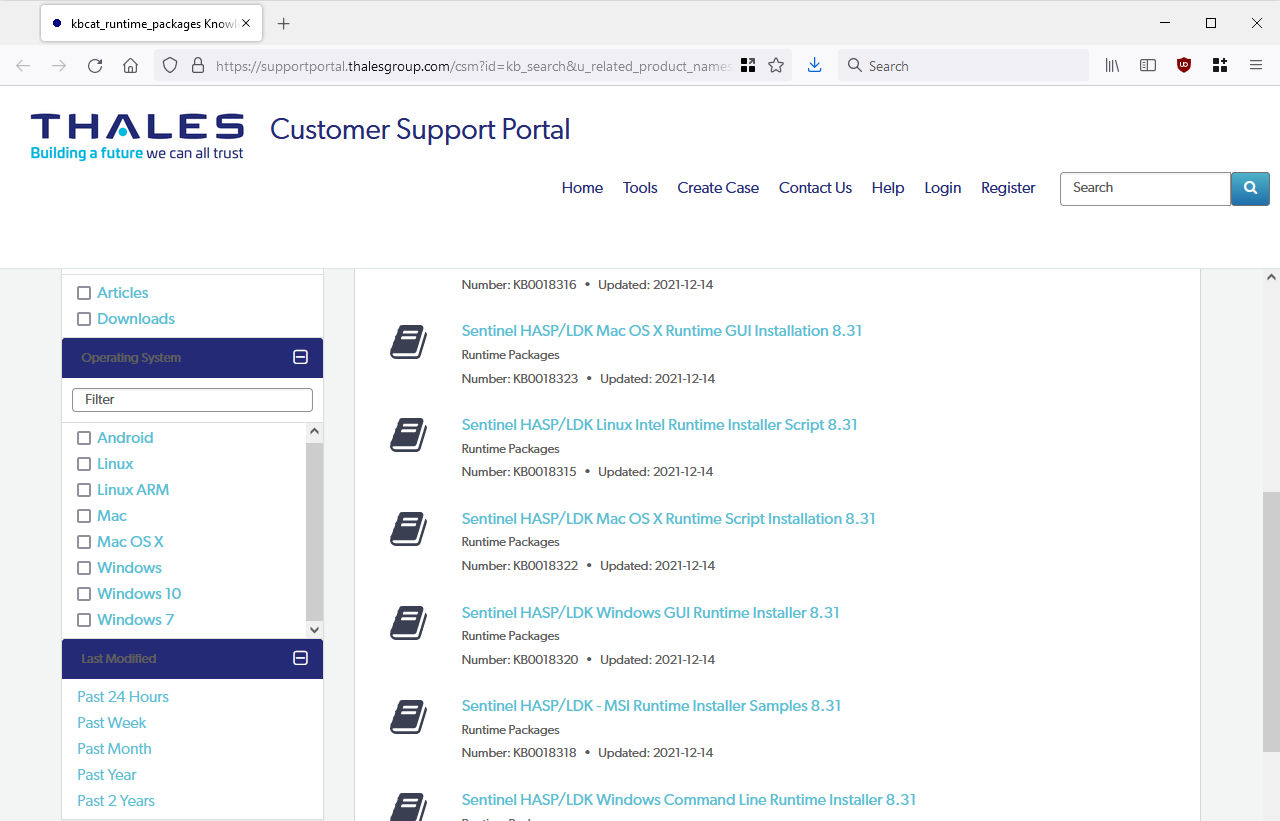The image size is (1280, 821).
Task: Open the Tools menu item
Action: coord(640,188)
